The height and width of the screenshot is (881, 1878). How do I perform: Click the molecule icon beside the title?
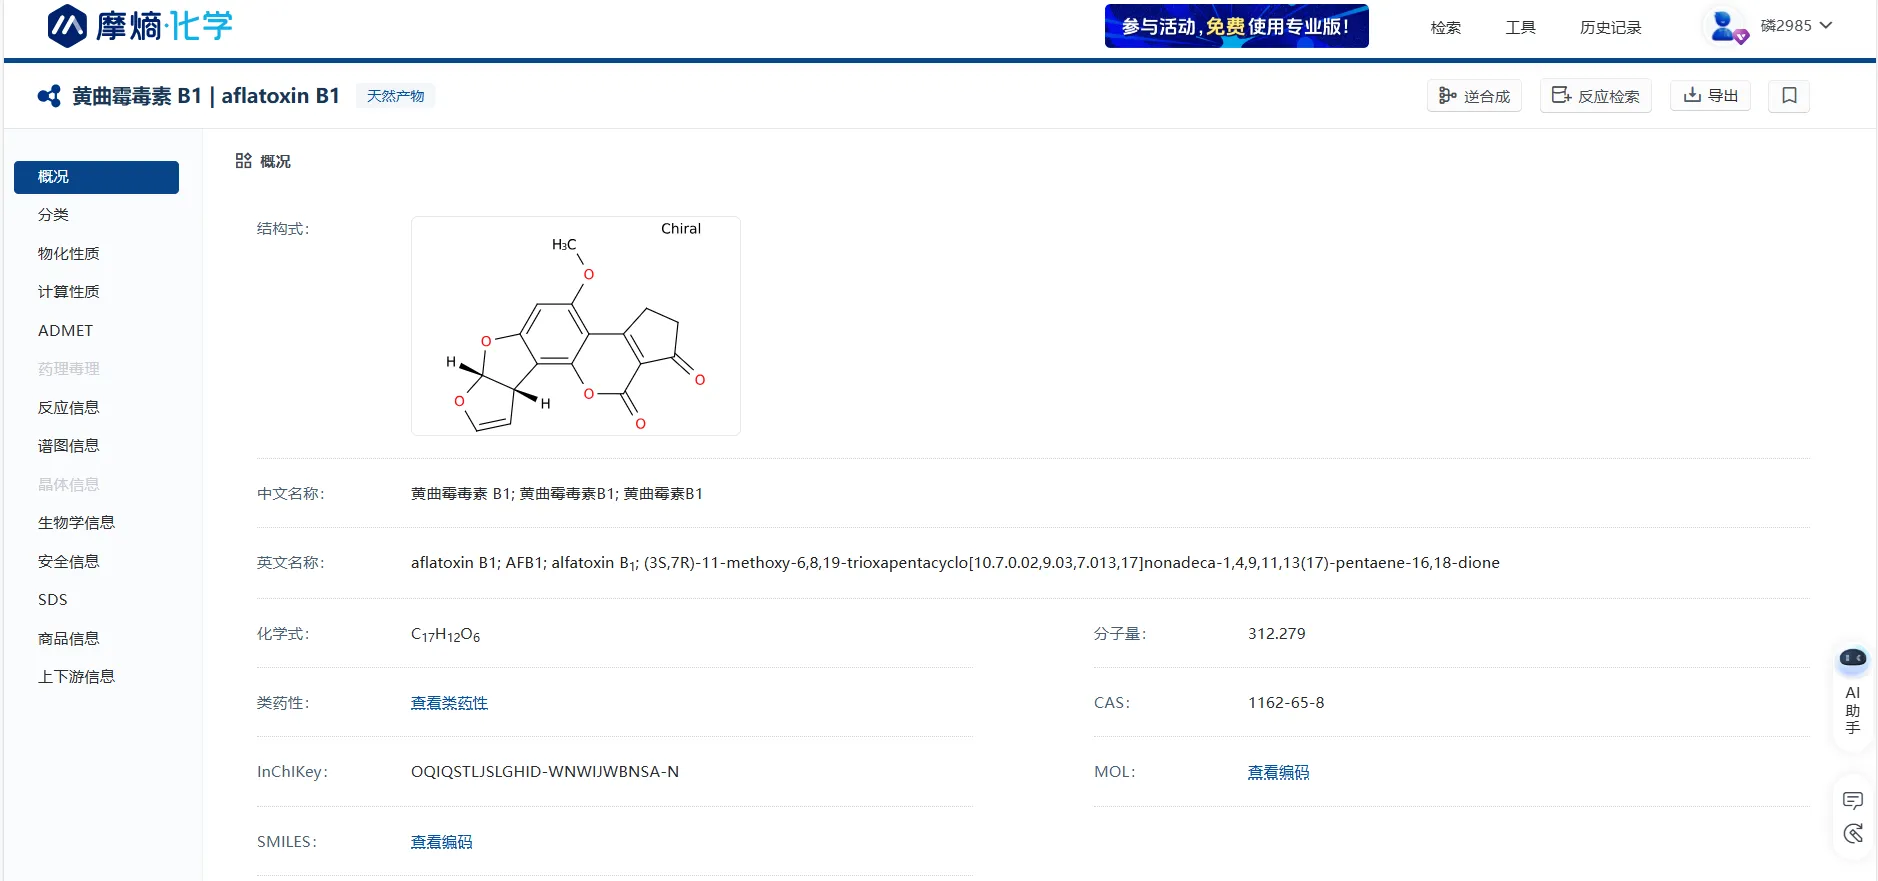[49, 96]
